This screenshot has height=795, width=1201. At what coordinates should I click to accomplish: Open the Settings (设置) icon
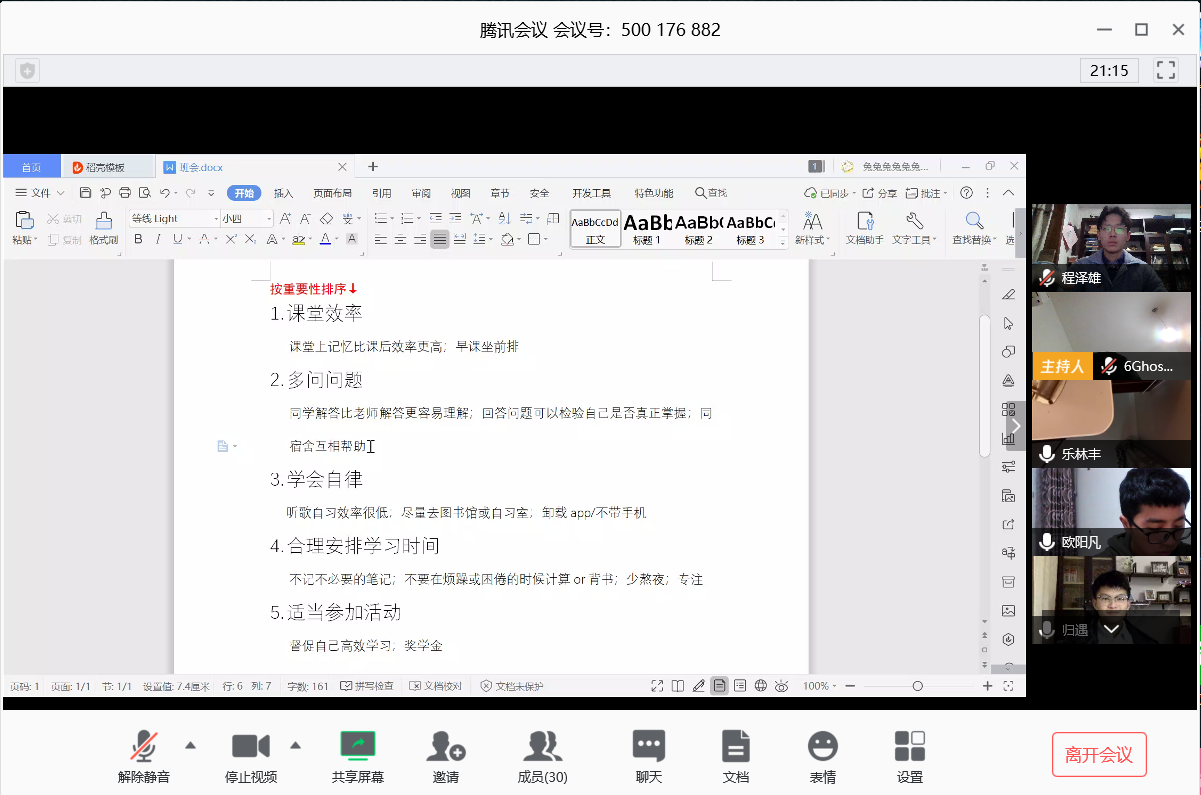(x=910, y=746)
